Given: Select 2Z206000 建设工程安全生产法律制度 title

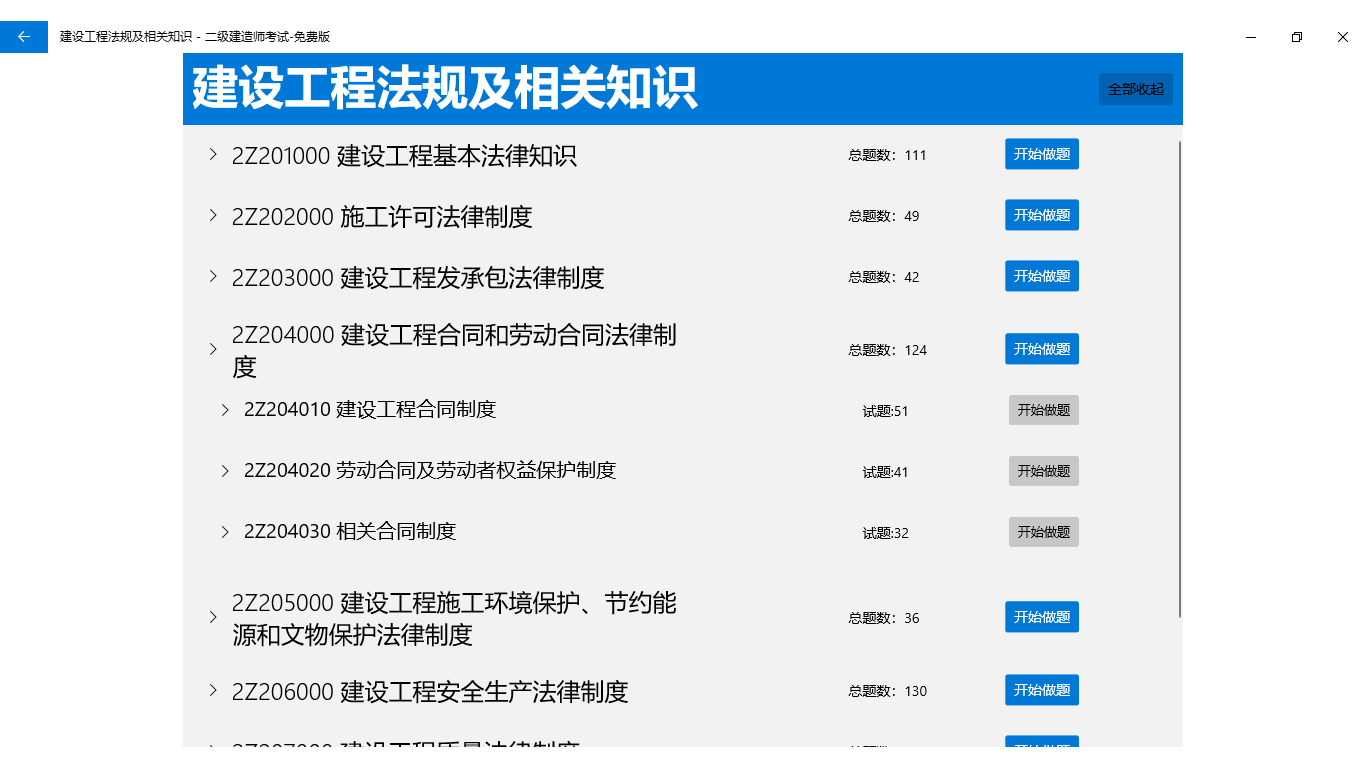Looking at the screenshot, I should point(430,692).
